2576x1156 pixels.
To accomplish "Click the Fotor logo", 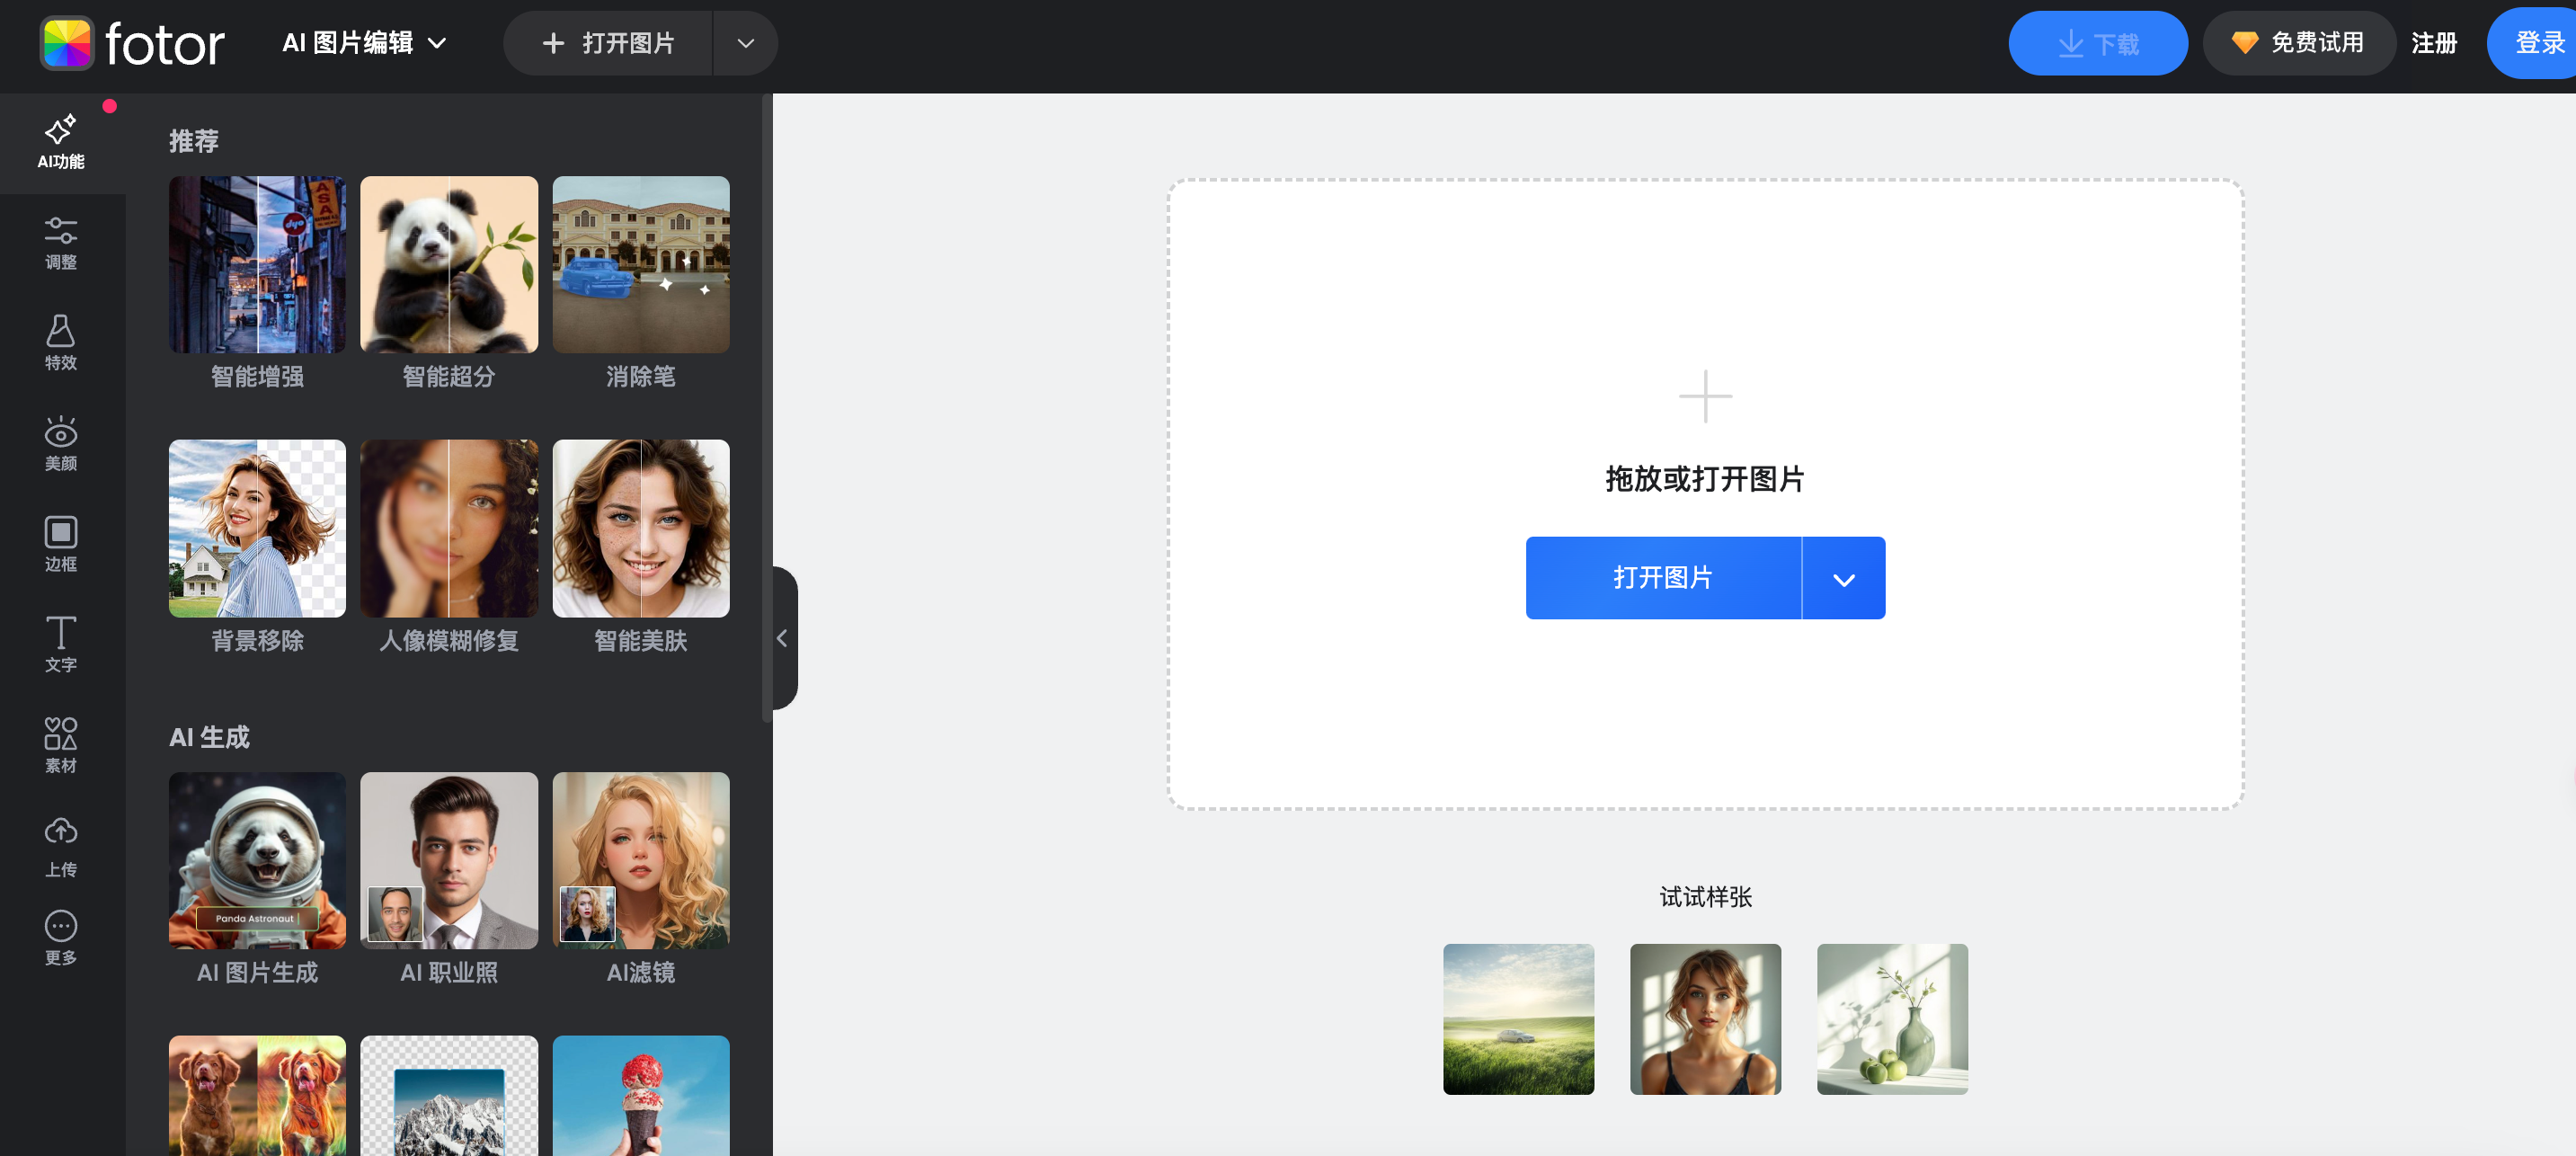I will (132, 43).
